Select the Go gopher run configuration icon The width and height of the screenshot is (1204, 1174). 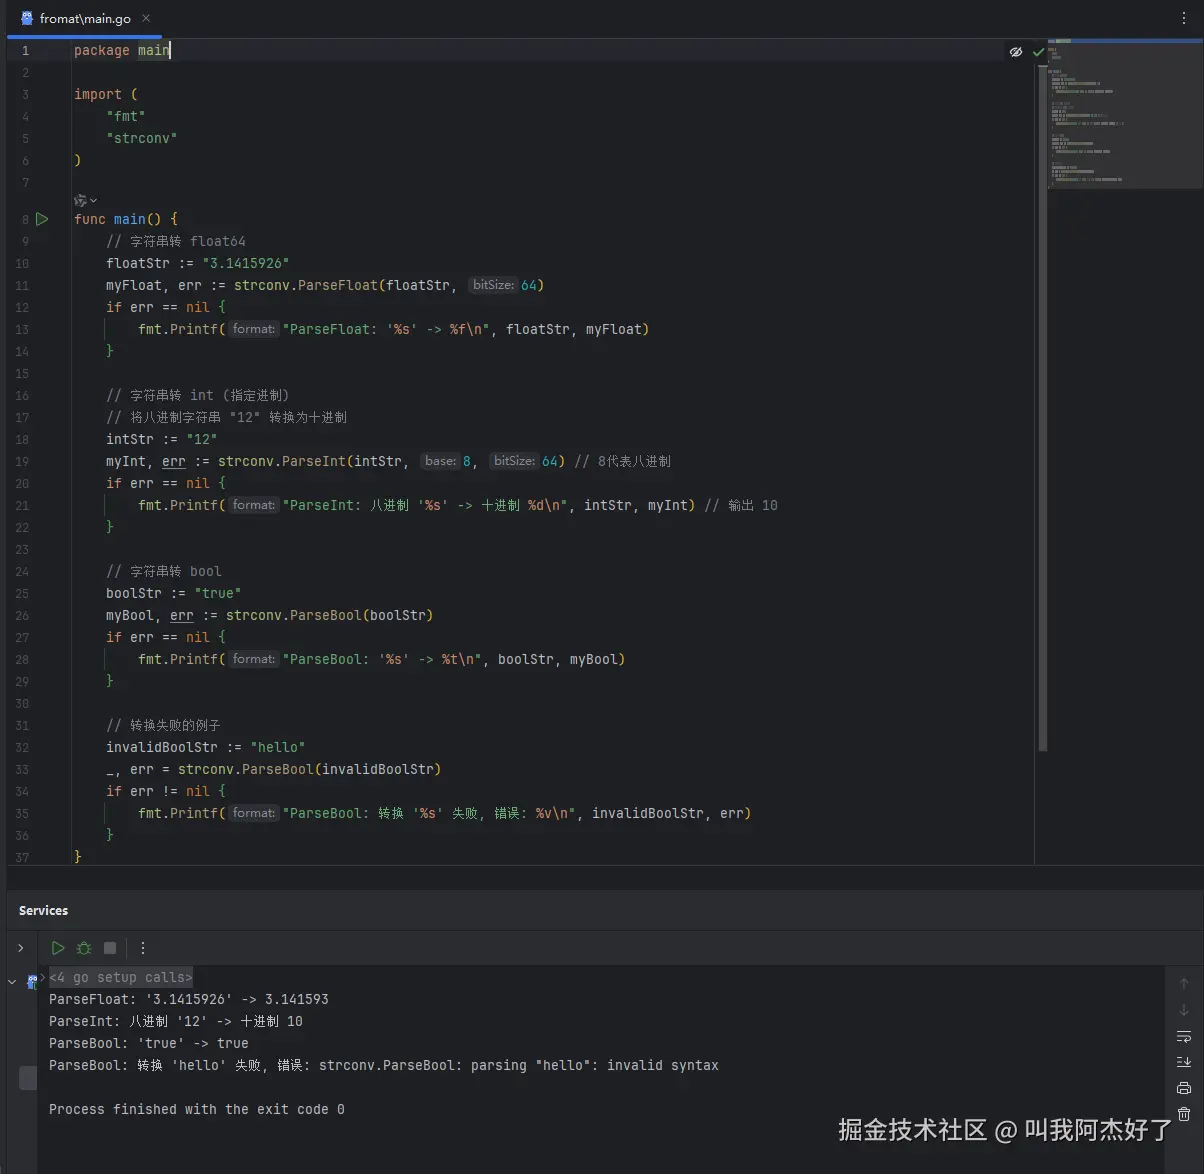(x=32, y=982)
